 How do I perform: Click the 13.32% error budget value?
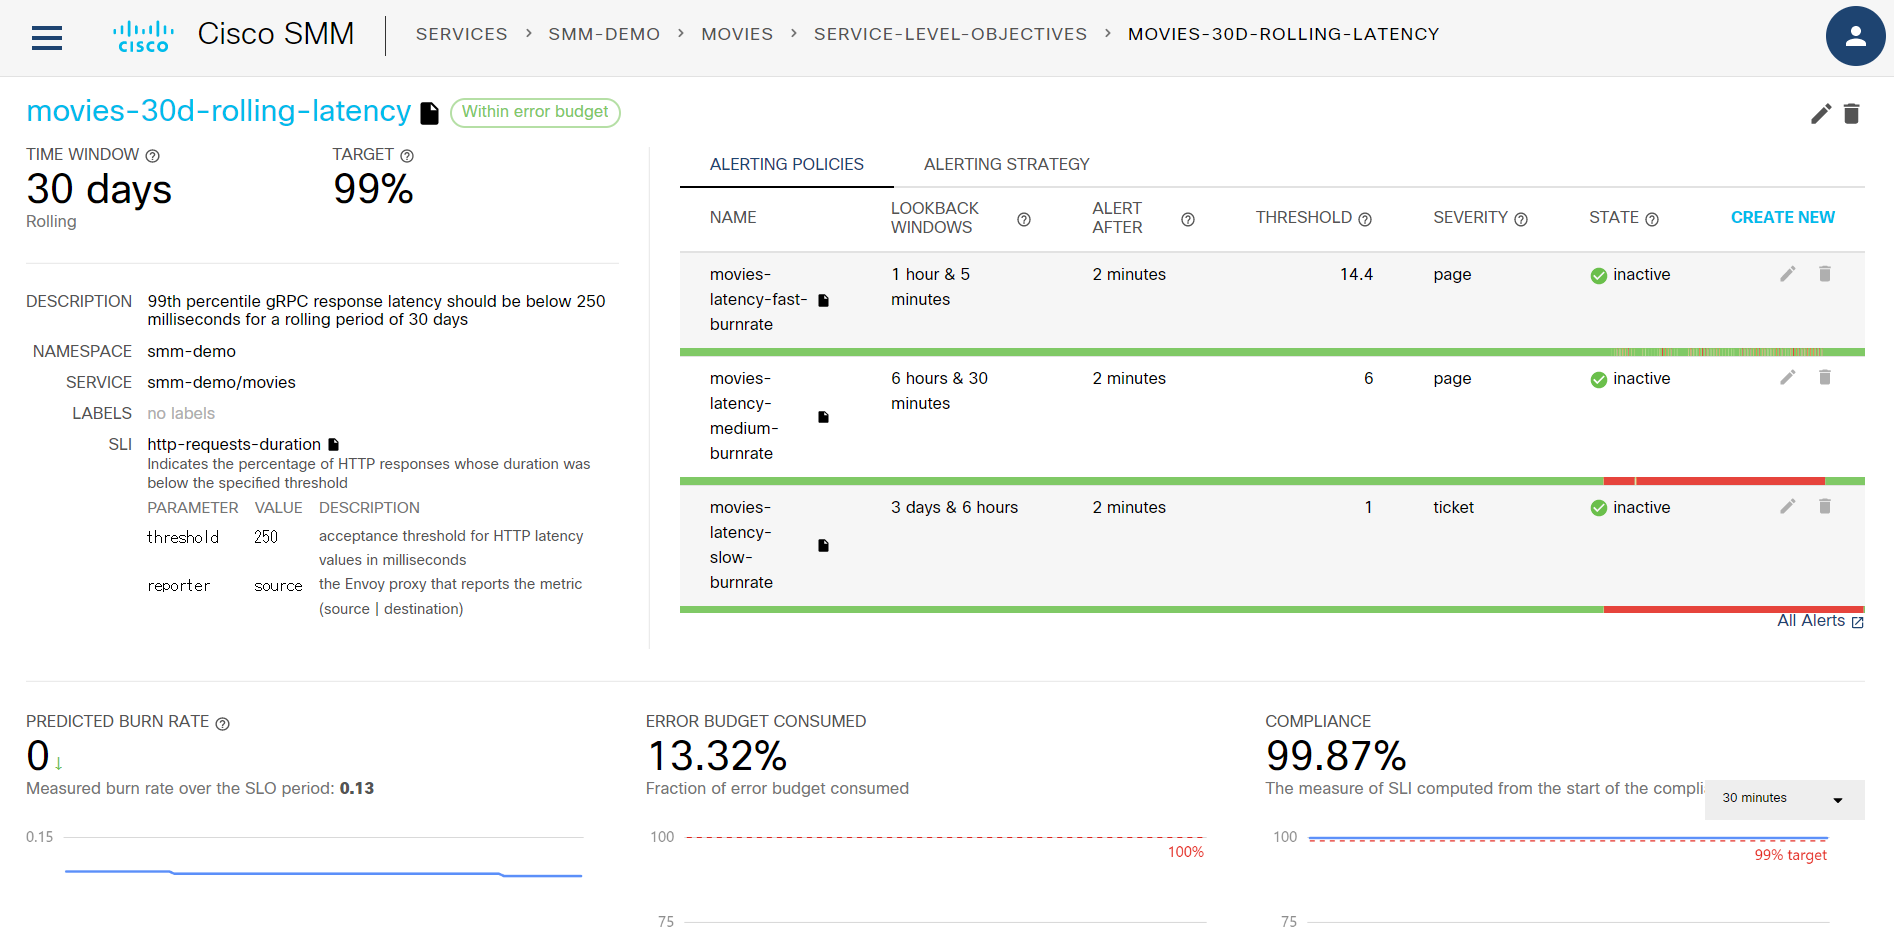click(717, 755)
